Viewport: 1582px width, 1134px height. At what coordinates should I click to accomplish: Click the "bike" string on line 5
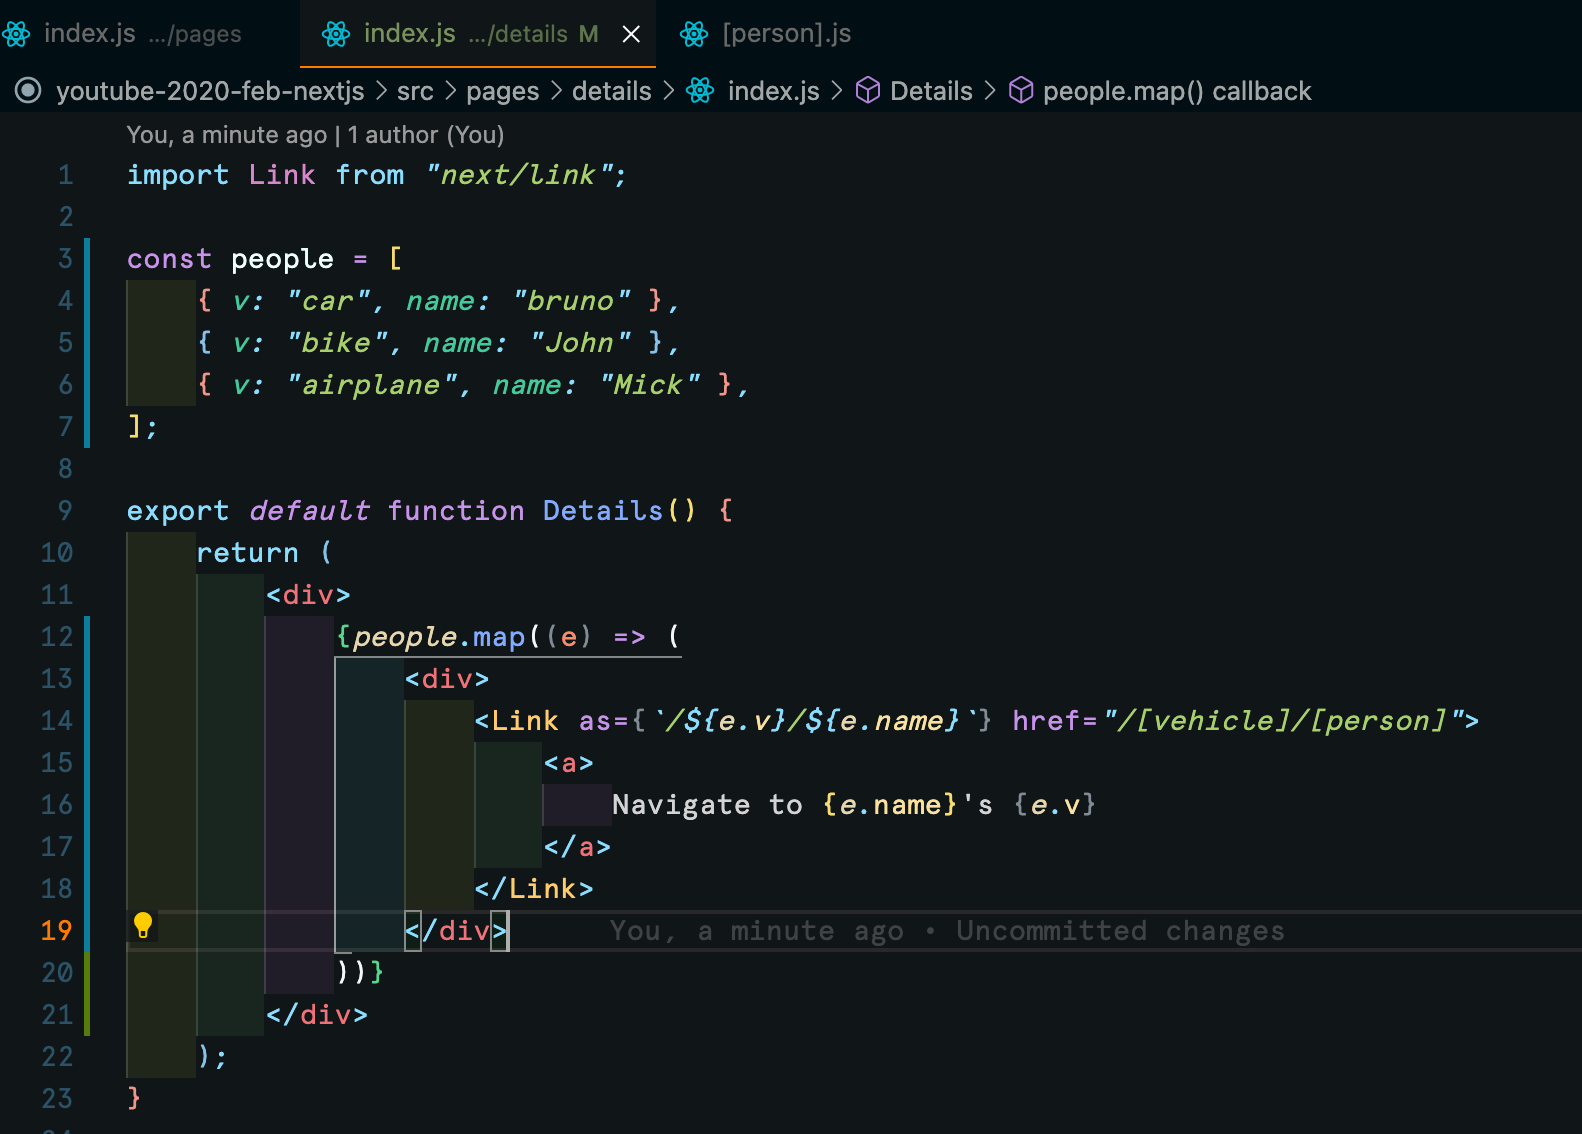click(337, 343)
